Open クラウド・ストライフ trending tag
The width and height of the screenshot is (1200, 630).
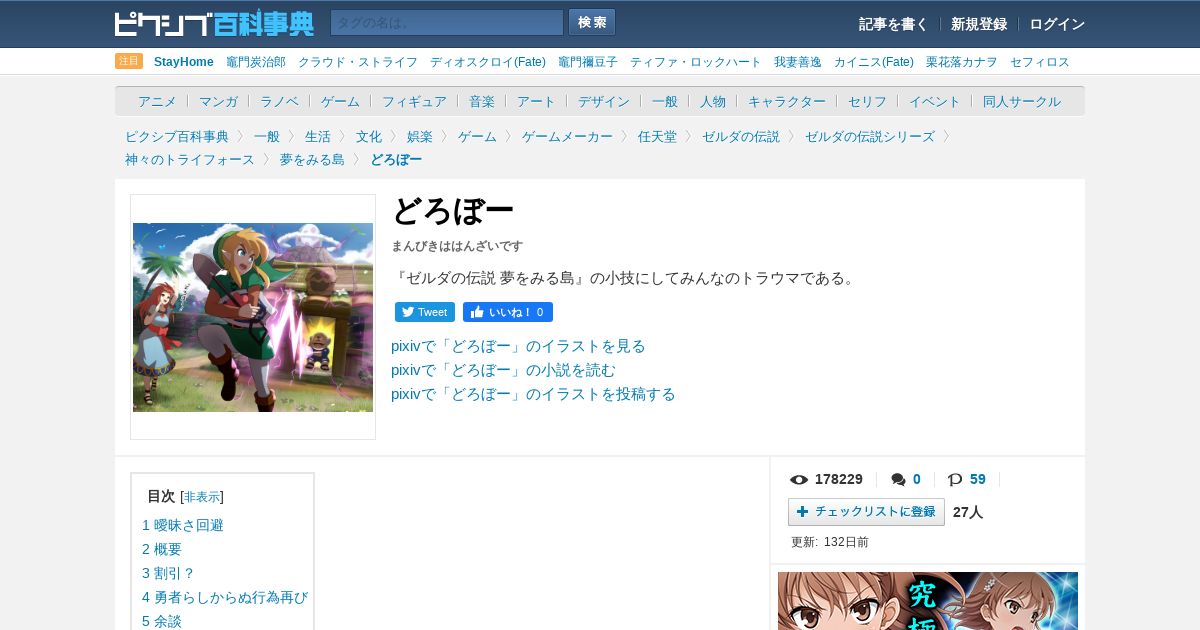tap(358, 62)
